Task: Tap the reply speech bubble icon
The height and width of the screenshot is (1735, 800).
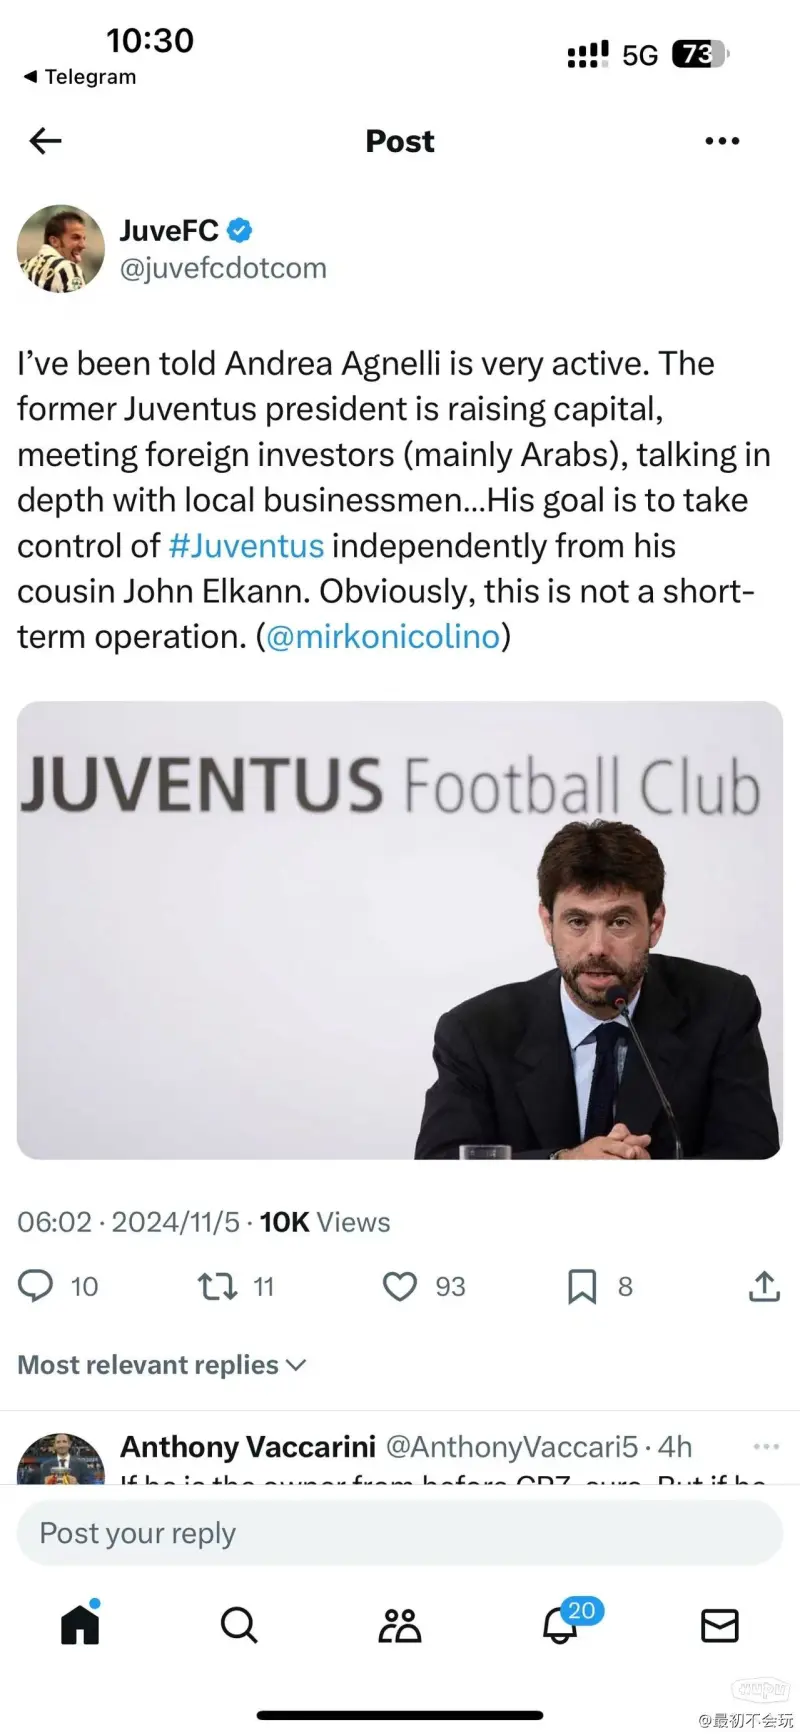Action: click(36, 1286)
